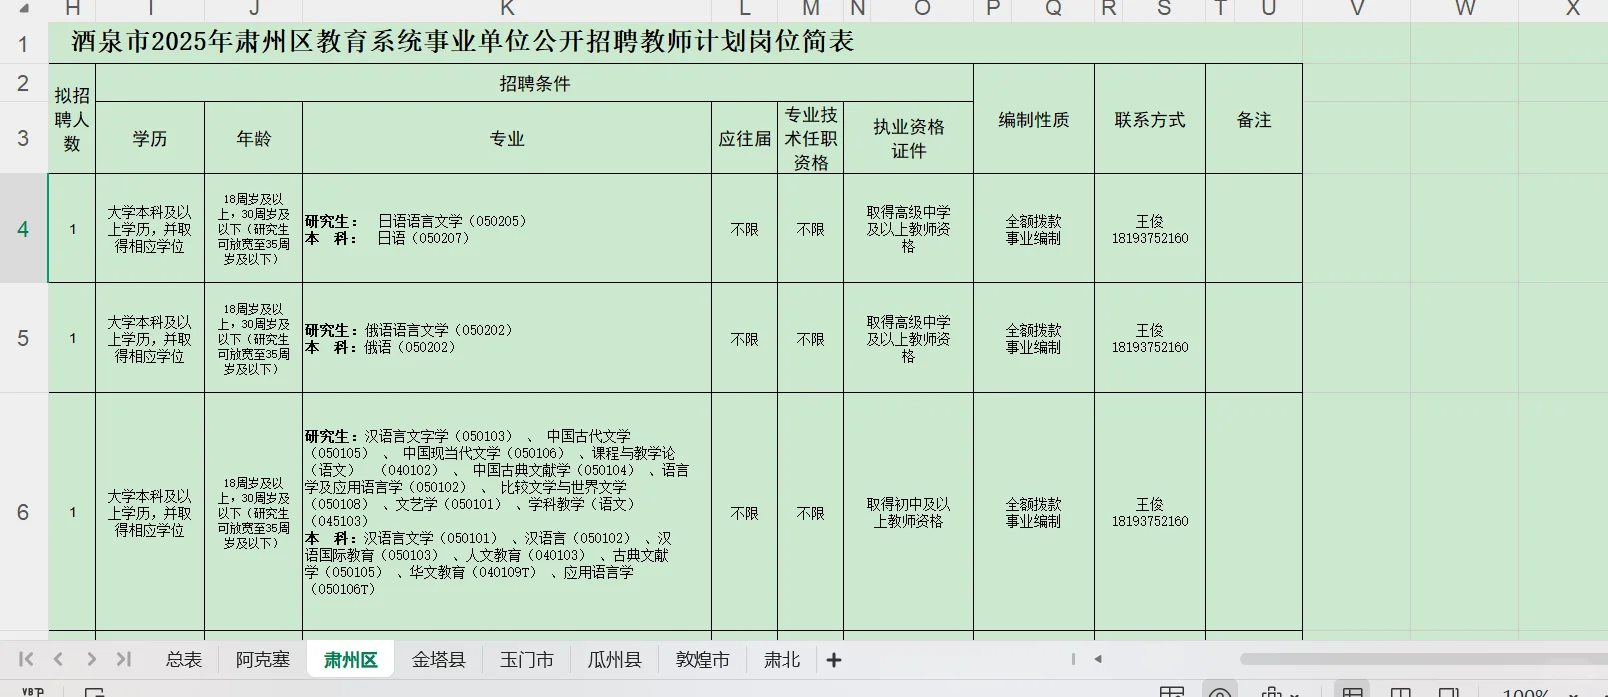Select column V header

[1357, 9]
